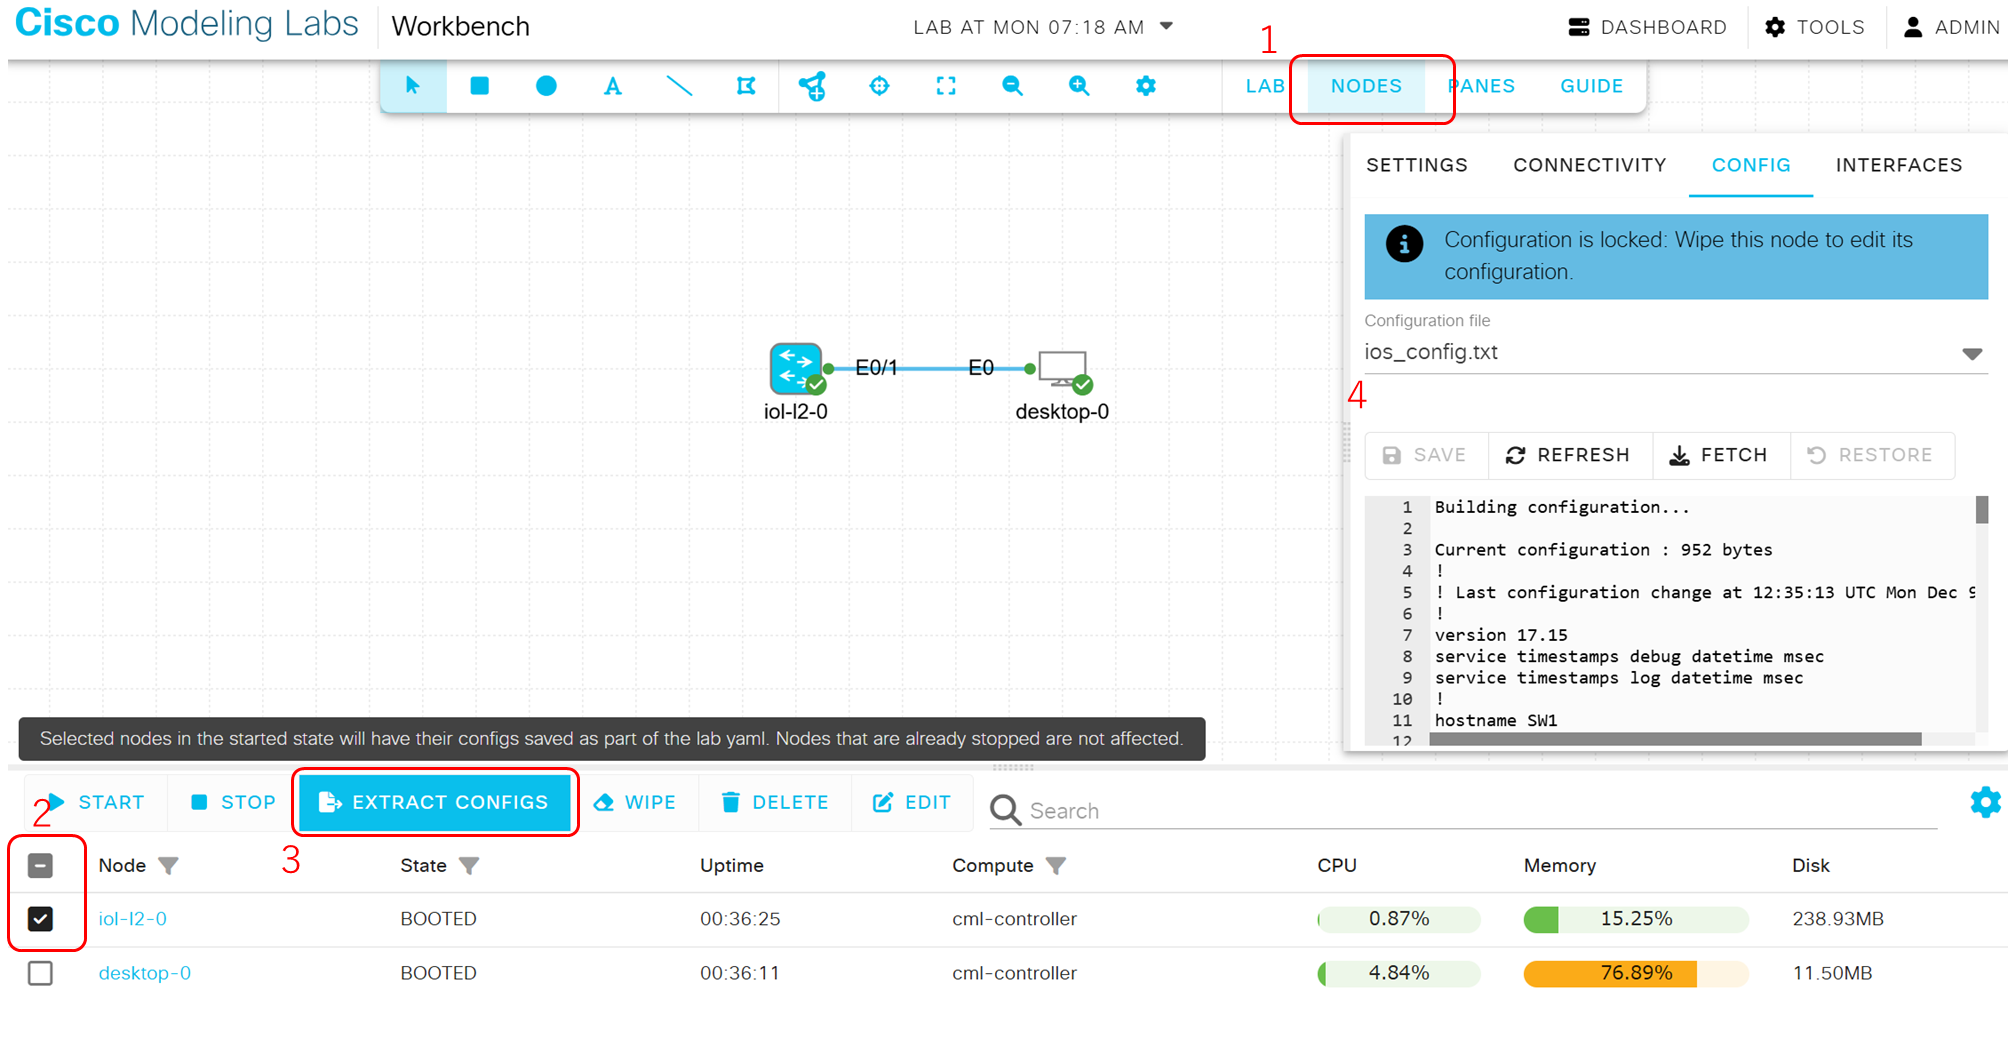Screen dimensions: 2008x1039
Task: Filter the Node column
Action: pos(168,866)
